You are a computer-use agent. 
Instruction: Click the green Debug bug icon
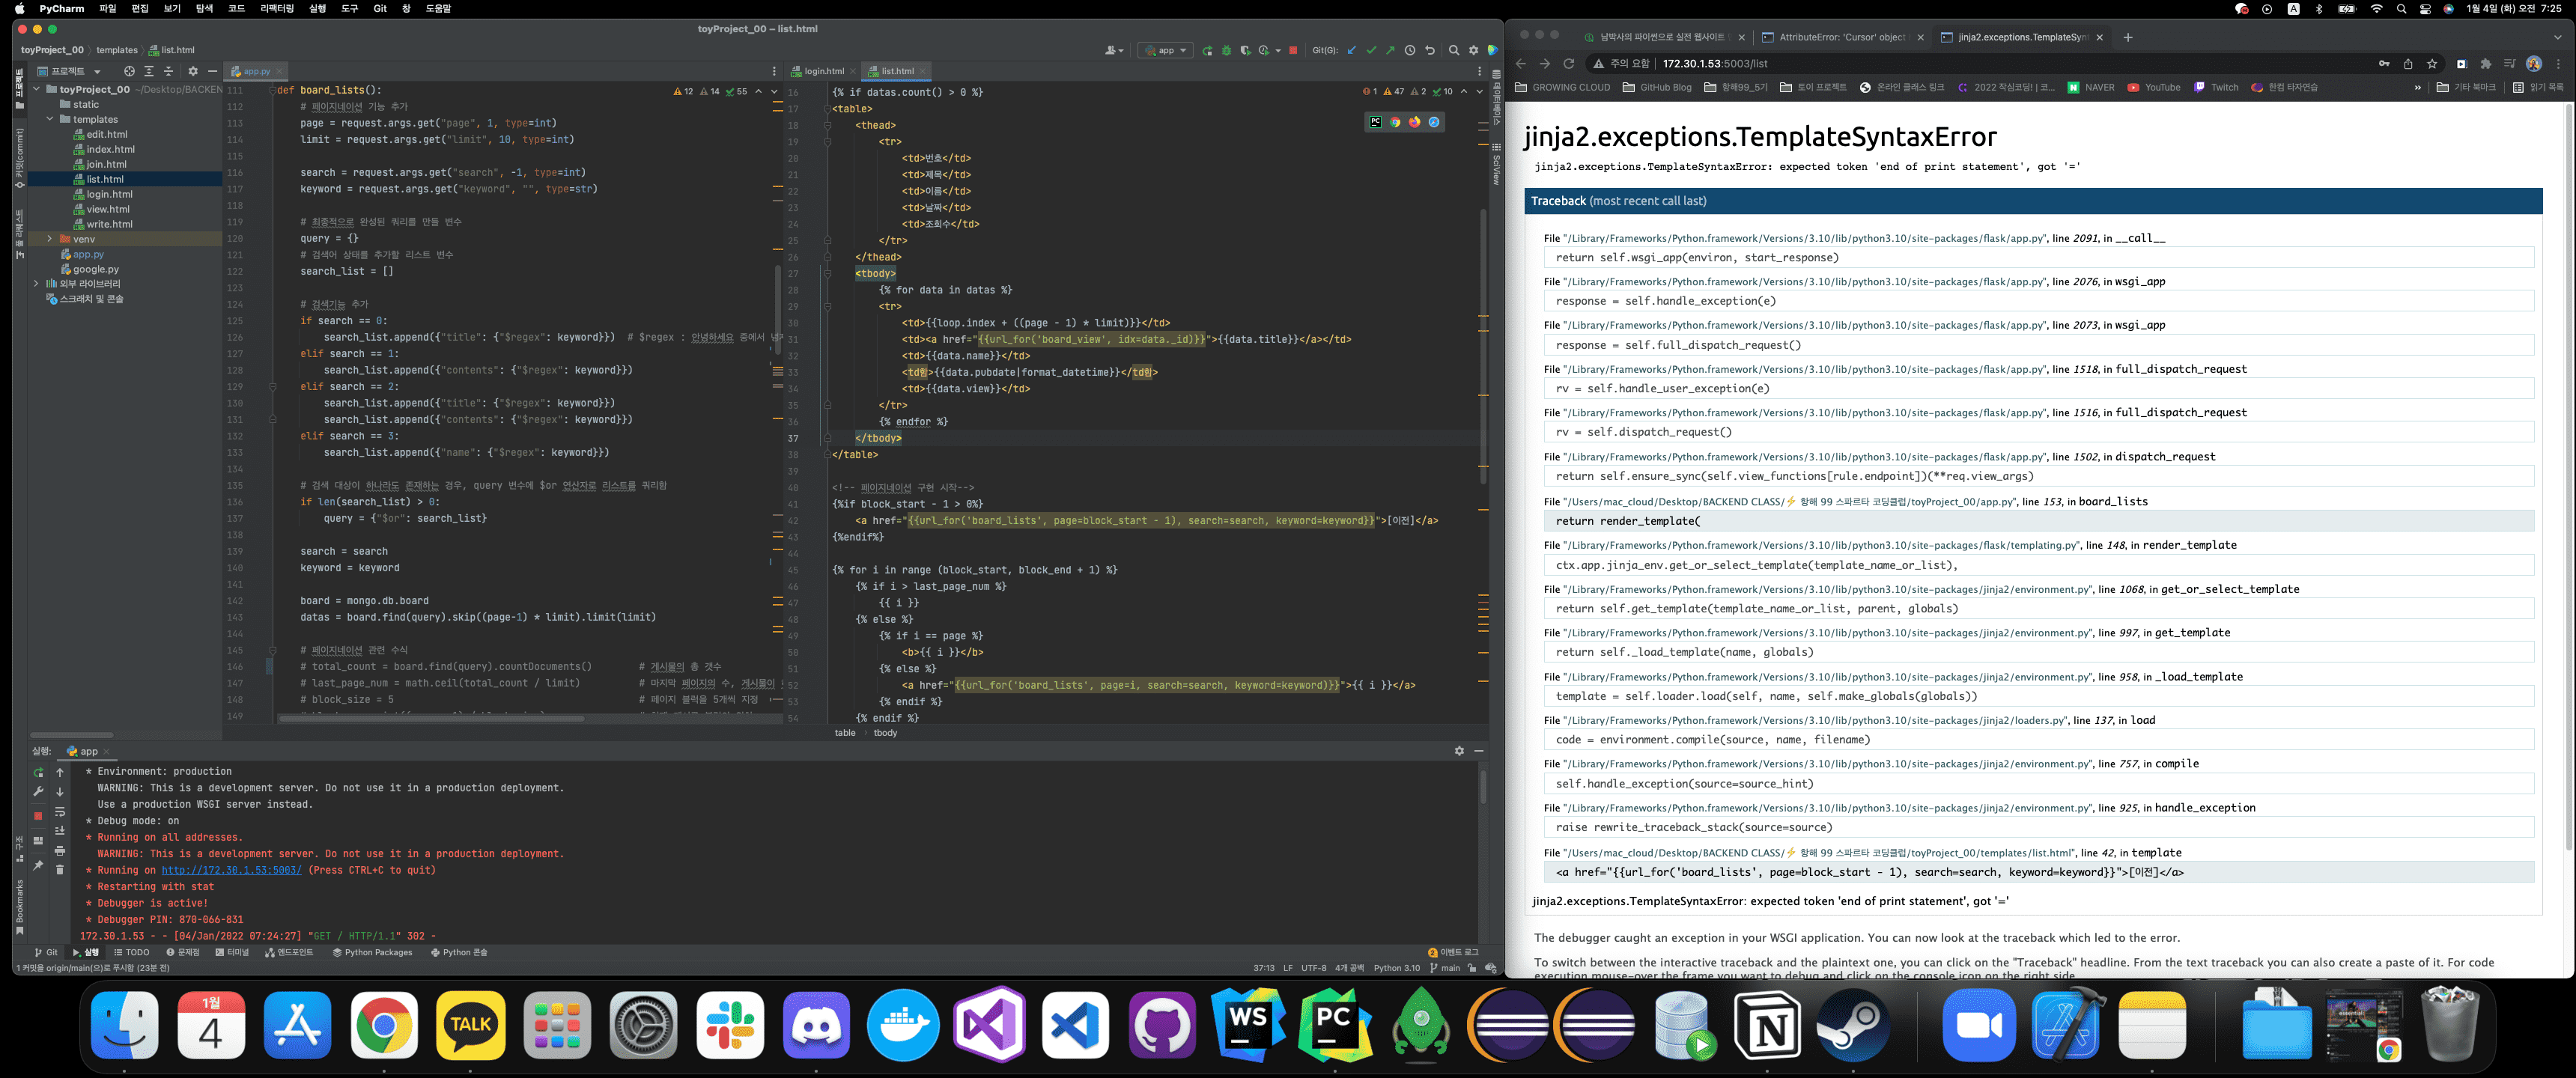1226,50
